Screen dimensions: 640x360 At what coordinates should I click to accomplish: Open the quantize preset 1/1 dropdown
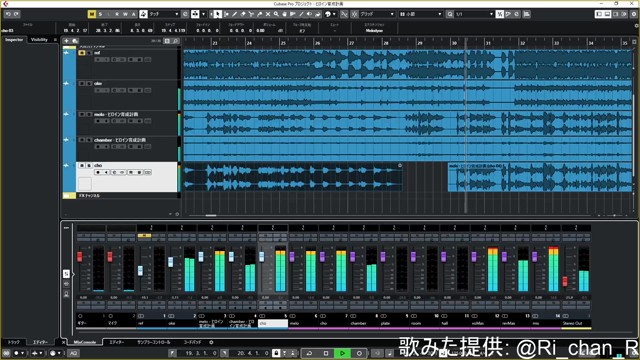coord(474,14)
